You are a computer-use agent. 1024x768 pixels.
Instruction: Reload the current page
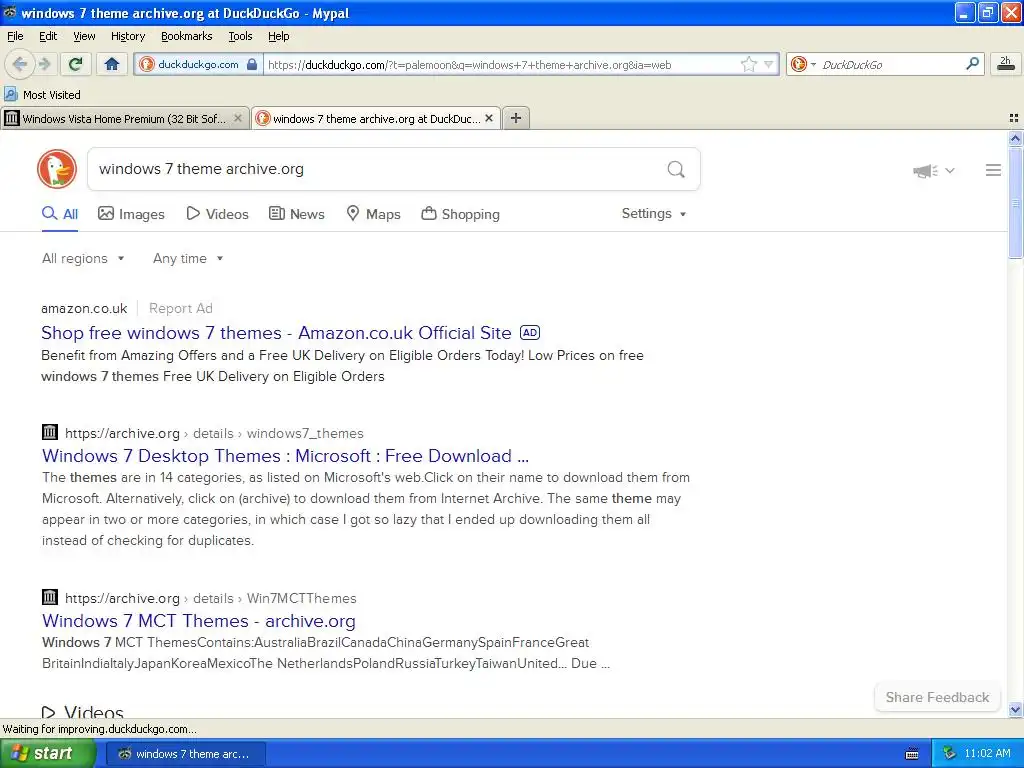tap(76, 64)
